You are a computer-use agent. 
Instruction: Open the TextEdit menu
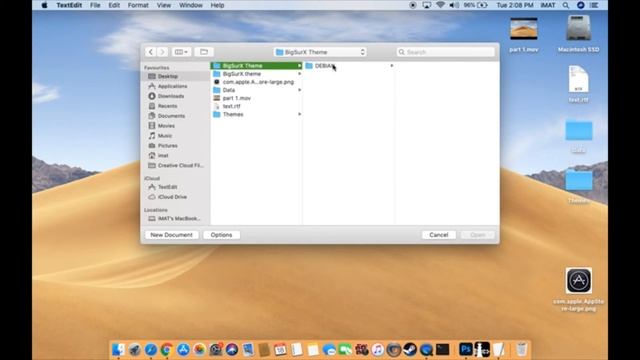[x=69, y=5]
